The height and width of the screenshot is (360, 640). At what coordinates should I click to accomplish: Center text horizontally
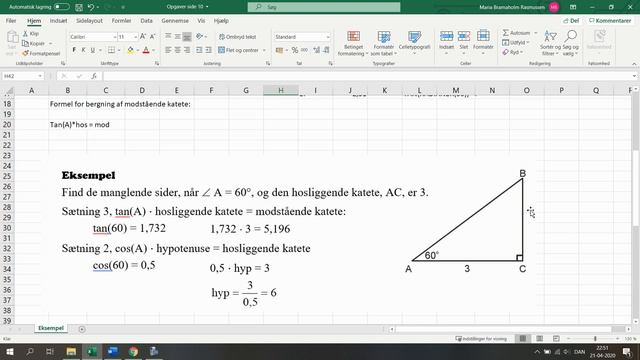click(178, 50)
